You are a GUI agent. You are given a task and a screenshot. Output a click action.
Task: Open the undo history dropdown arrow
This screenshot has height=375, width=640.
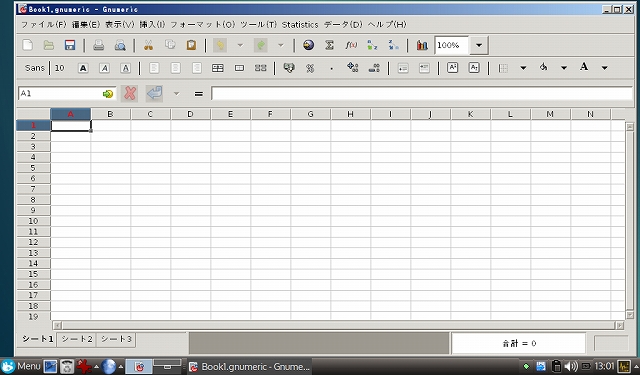tap(240, 45)
